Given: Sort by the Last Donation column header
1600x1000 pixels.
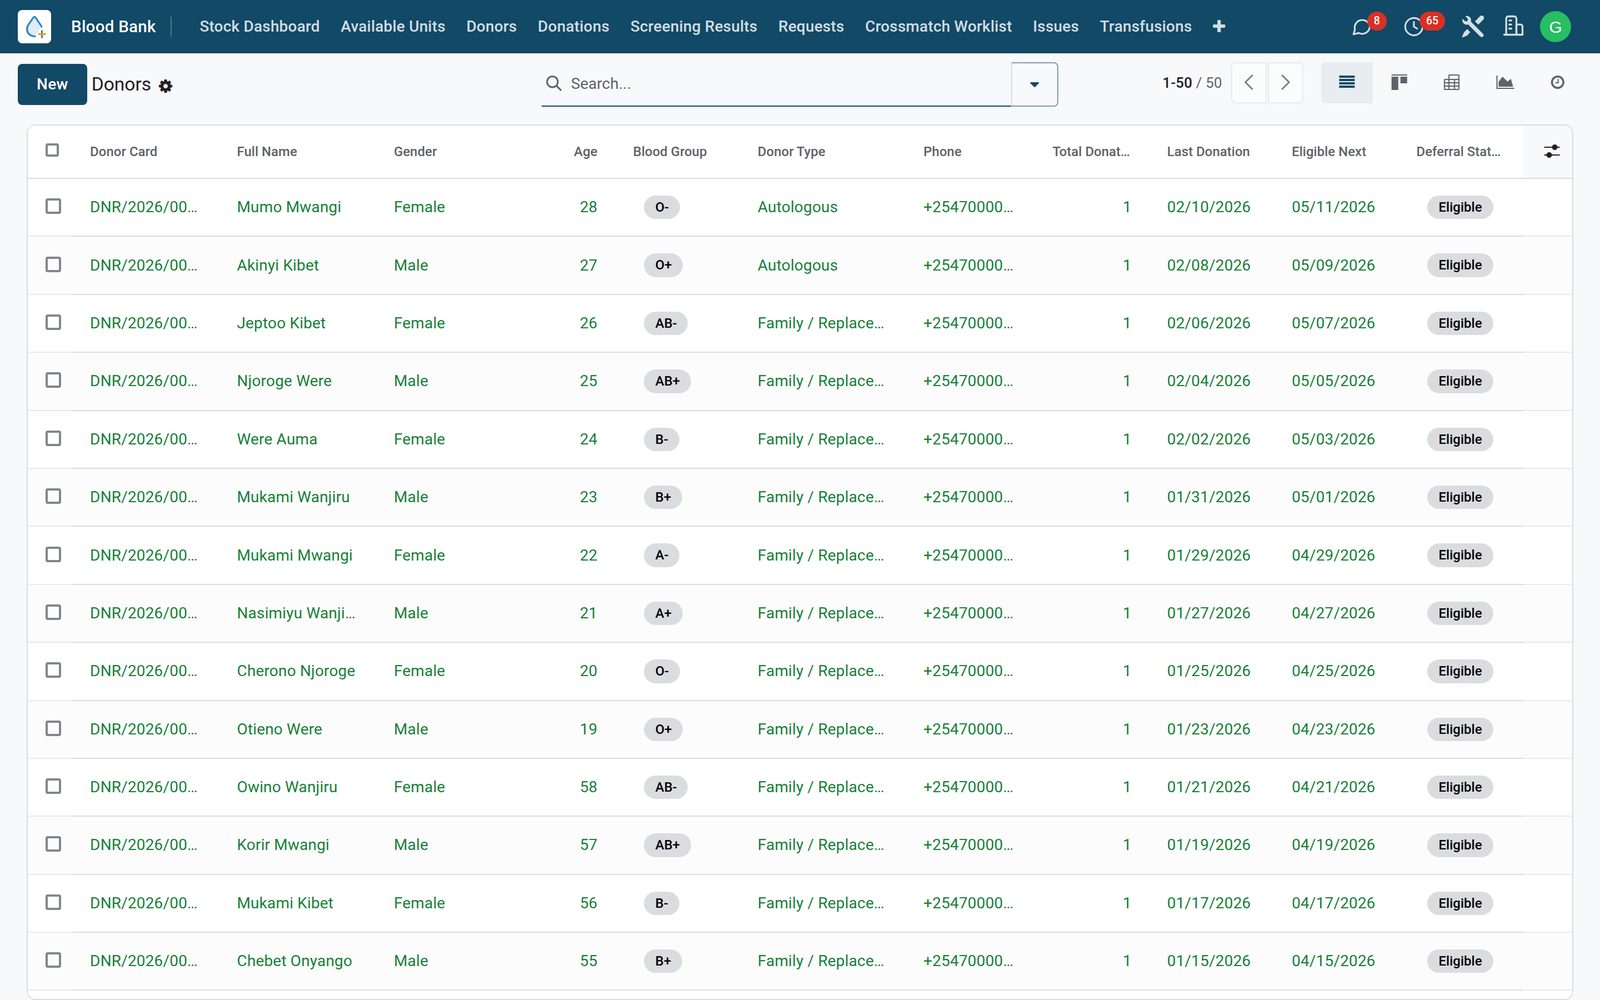Looking at the screenshot, I should pos(1208,152).
